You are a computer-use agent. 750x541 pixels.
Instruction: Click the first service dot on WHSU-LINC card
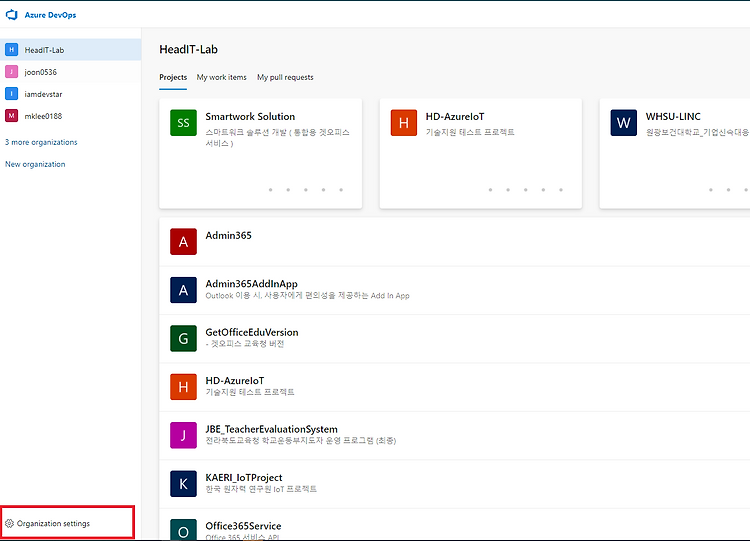click(711, 190)
